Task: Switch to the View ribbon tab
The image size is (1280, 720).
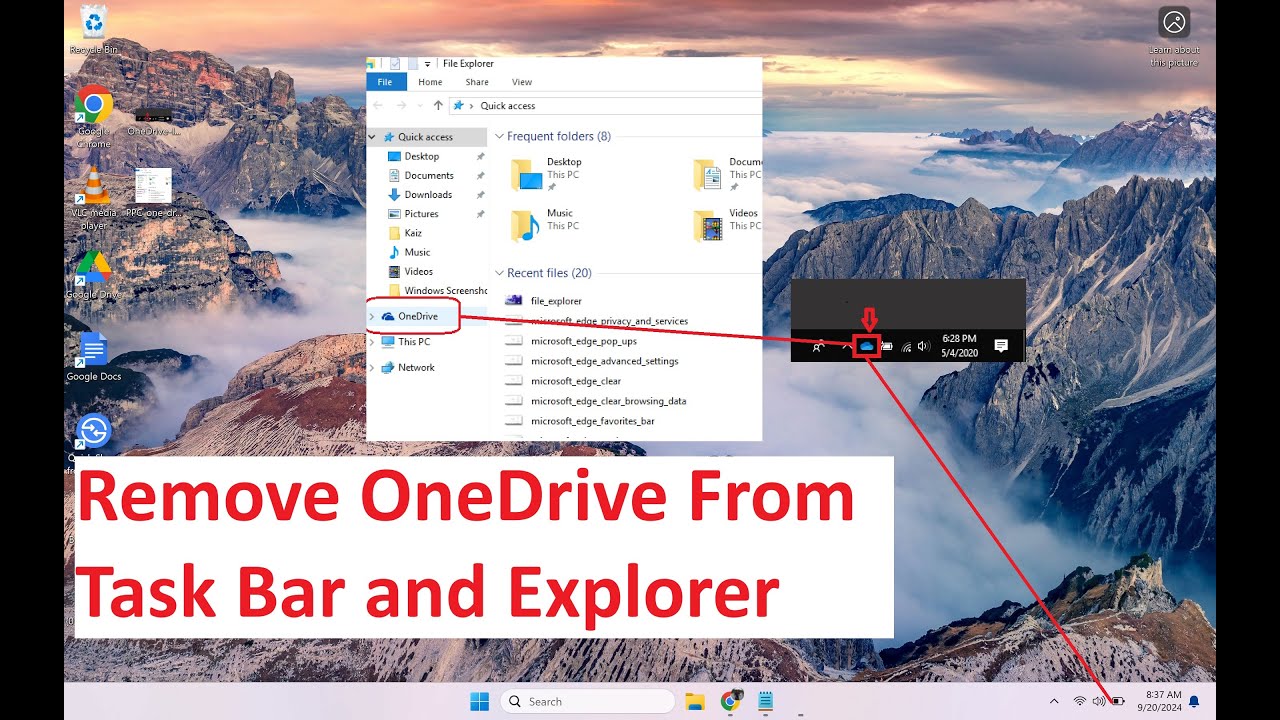Action: pos(522,82)
